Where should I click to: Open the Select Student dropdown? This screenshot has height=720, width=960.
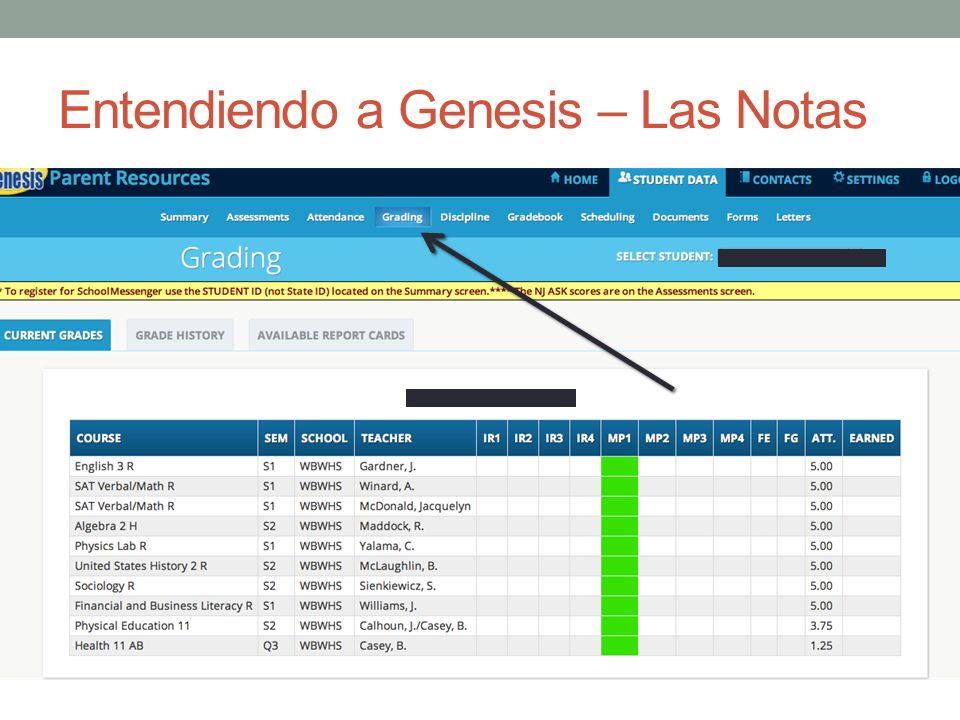802,258
